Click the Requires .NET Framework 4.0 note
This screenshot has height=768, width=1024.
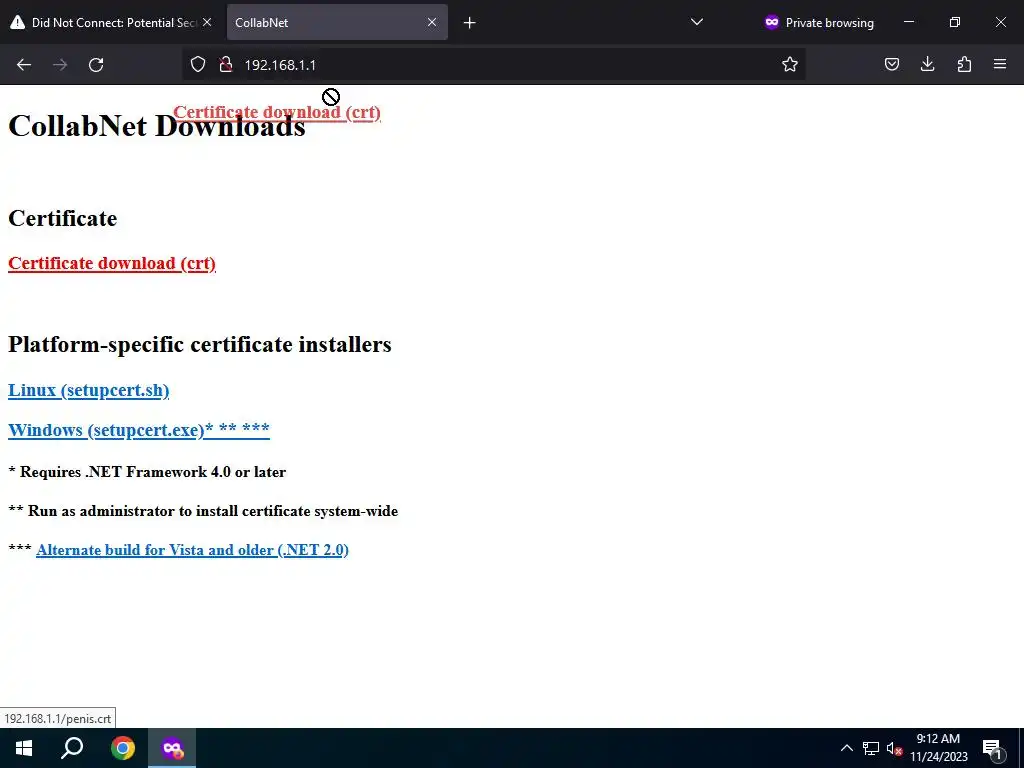click(x=147, y=472)
